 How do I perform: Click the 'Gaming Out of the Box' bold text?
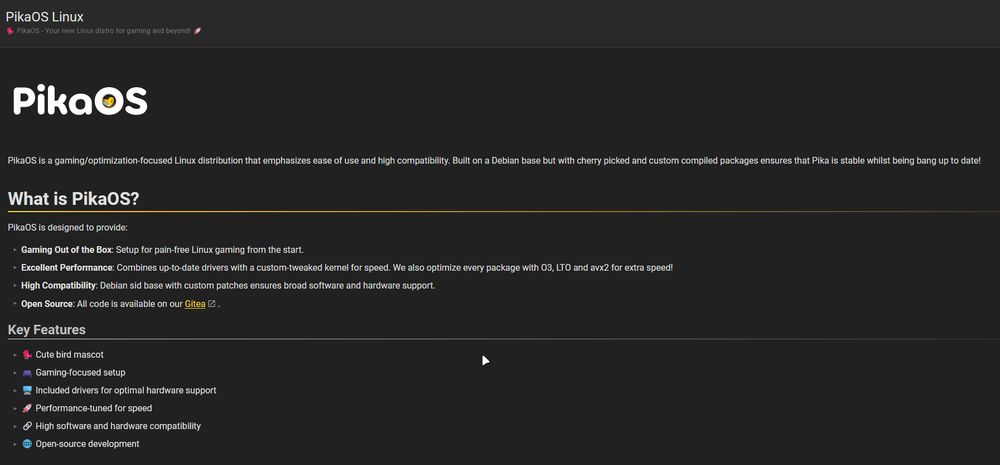66,249
